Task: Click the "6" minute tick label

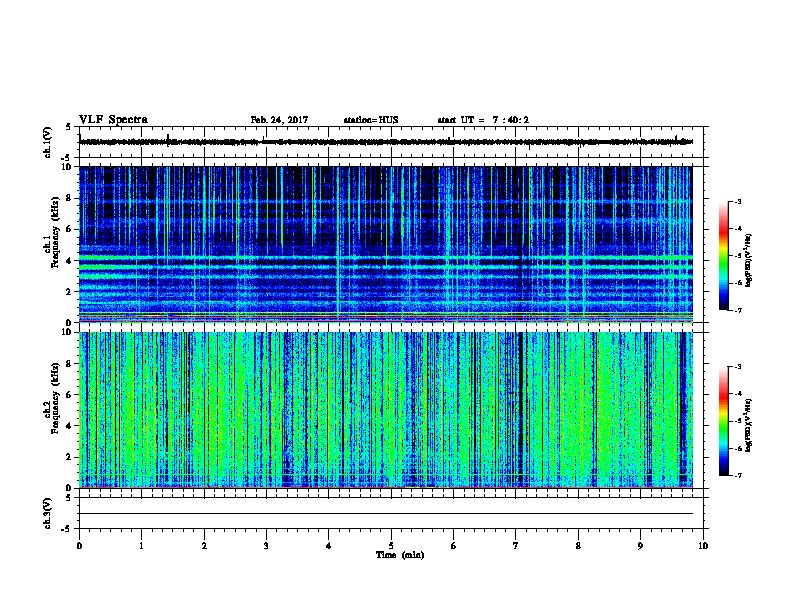Action: click(x=453, y=546)
